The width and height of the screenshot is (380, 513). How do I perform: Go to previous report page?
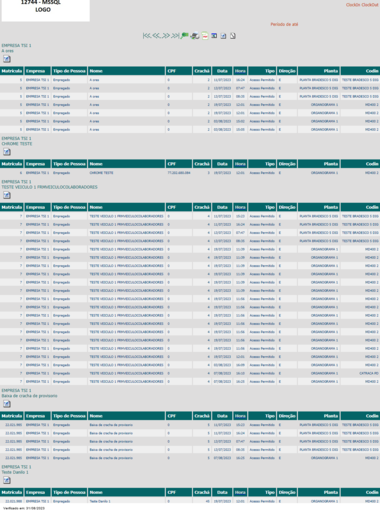(156, 36)
